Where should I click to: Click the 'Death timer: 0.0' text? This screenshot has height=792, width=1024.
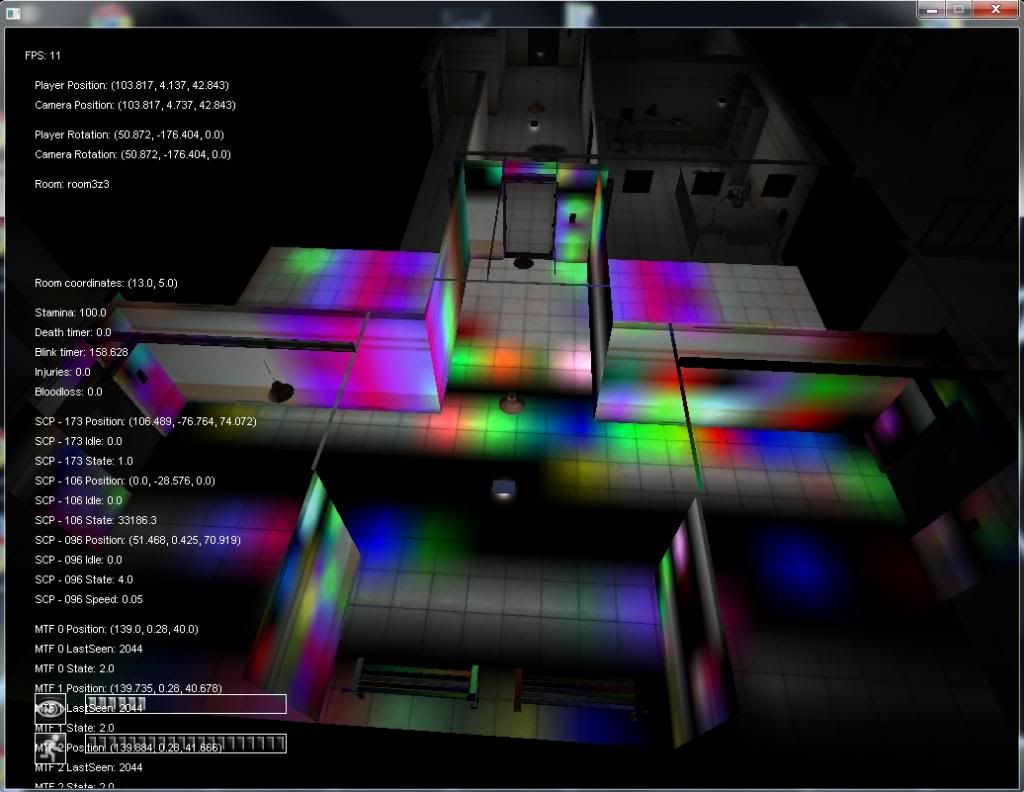[72, 332]
